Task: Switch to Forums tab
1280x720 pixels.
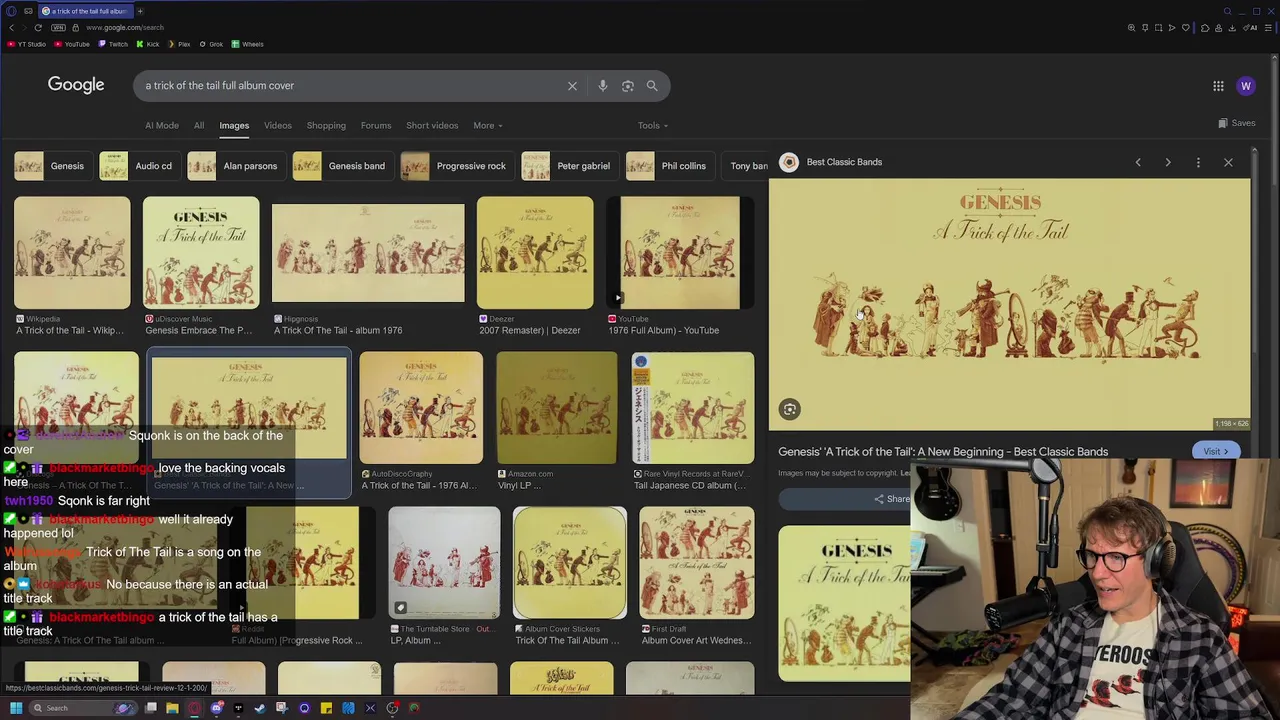Action: tap(376, 126)
